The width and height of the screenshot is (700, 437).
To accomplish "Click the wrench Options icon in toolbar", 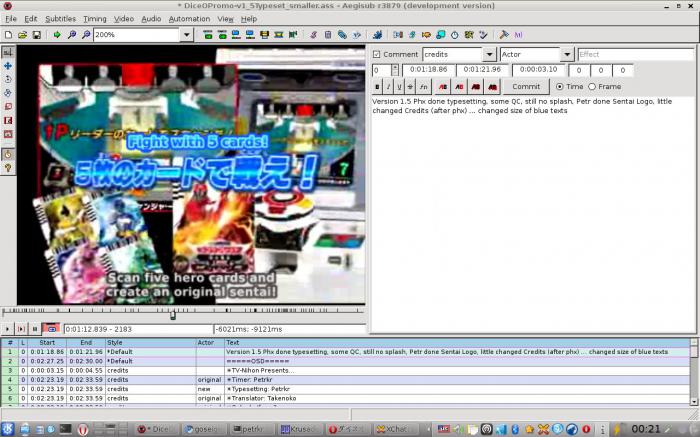I will [x=504, y=34].
